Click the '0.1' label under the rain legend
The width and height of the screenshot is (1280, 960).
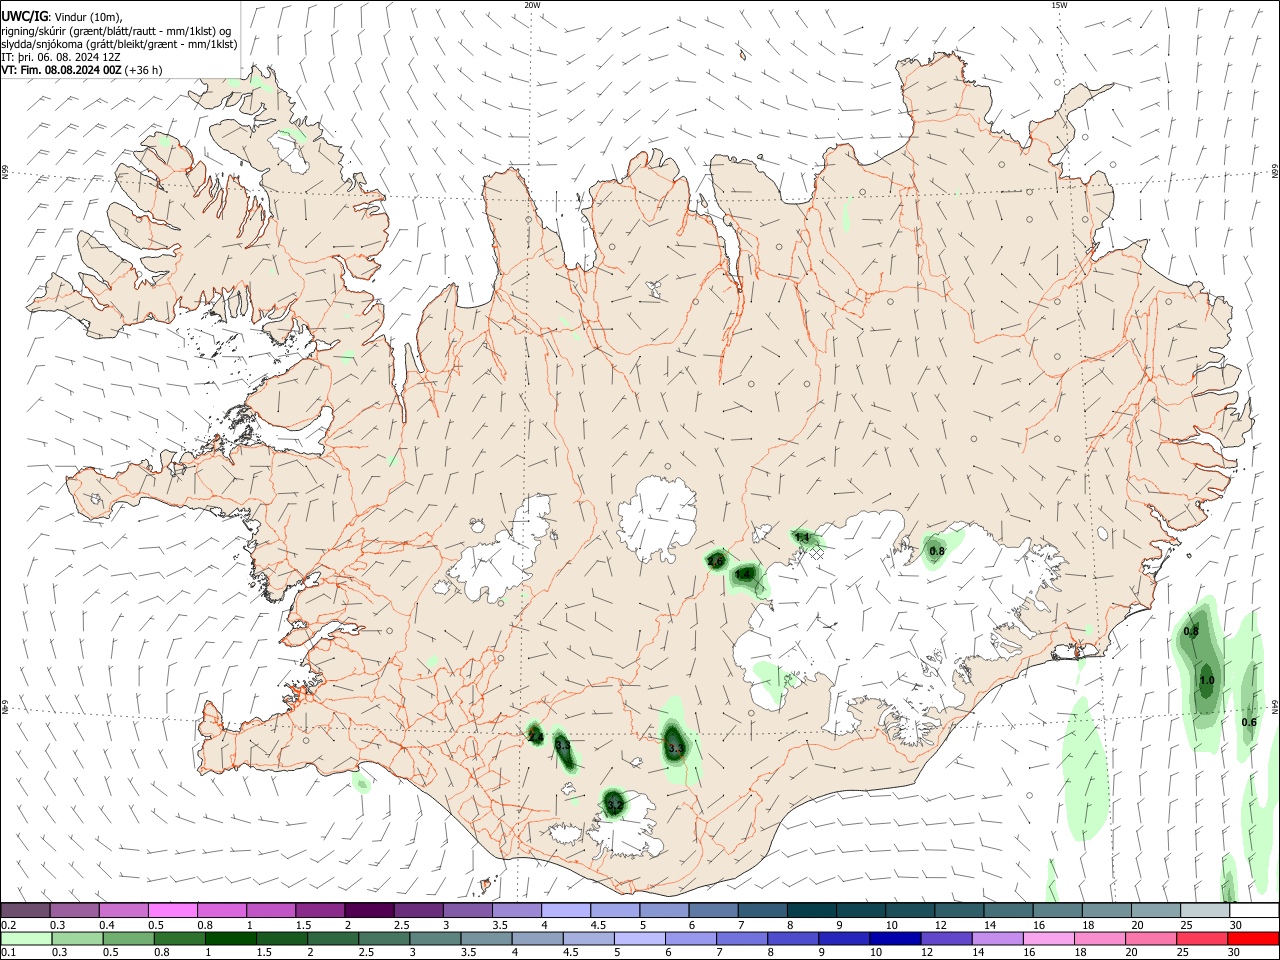coord(8,953)
